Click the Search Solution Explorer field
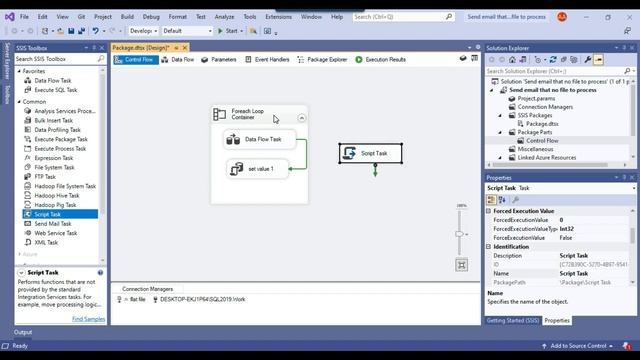Image resolution: width=640 pixels, height=360 pixels. click(x=555, y=71)
